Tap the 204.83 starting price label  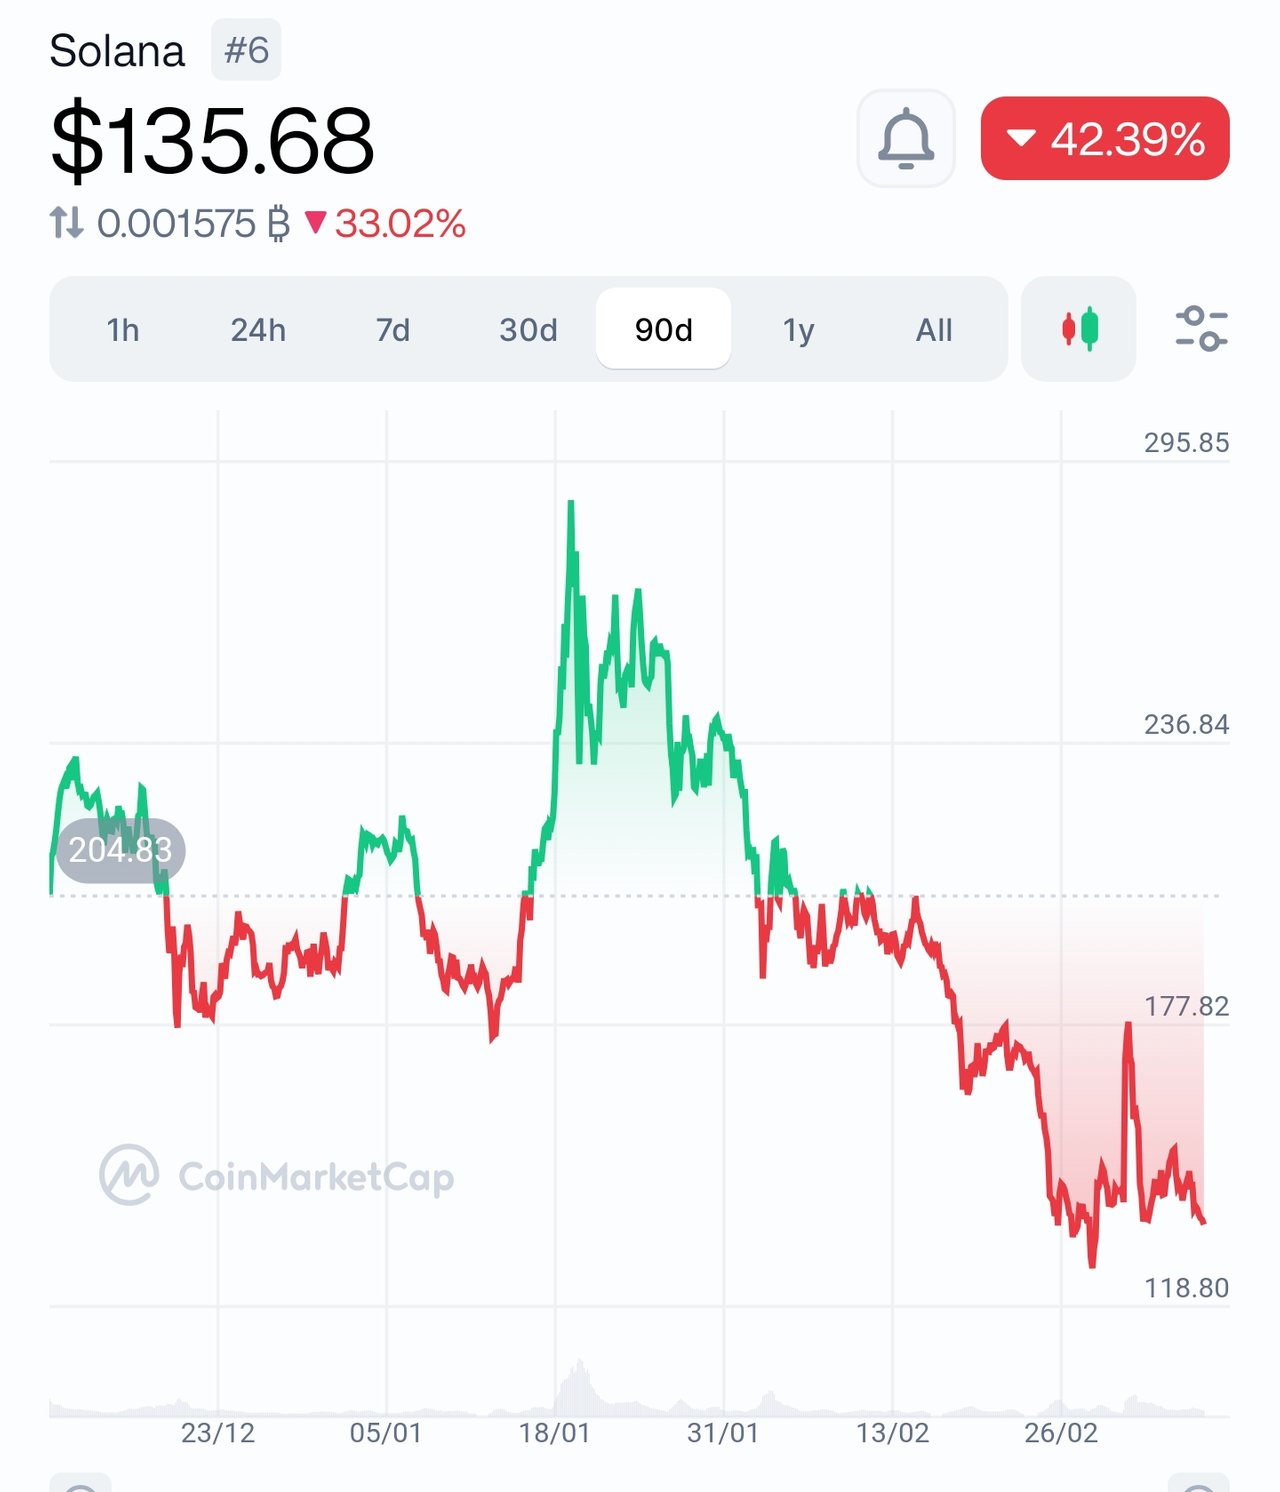(121, 850)
